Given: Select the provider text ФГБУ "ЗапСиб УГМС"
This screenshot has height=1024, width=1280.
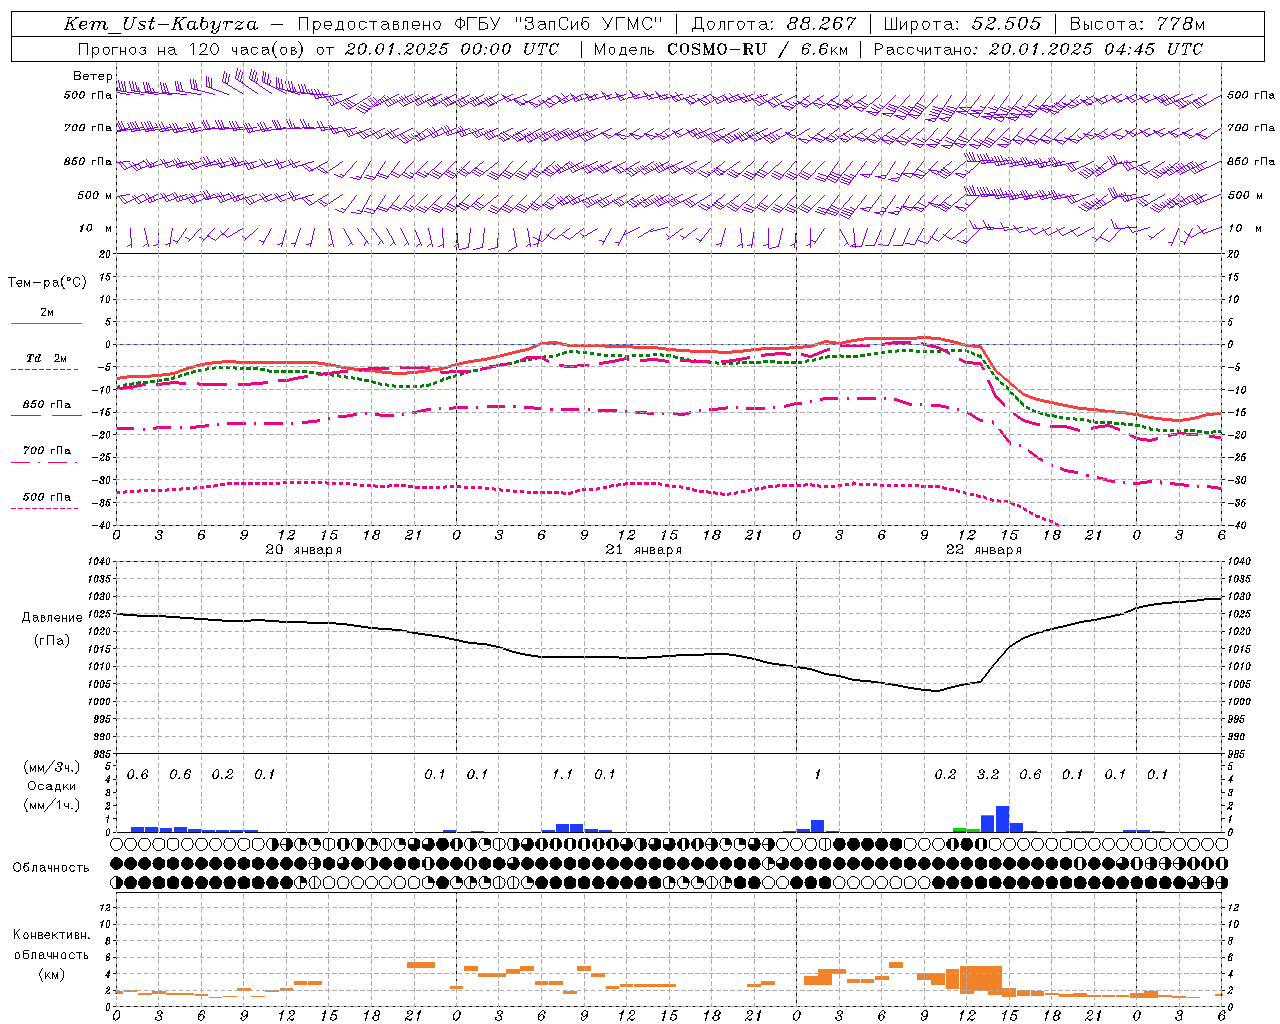Looking at the screenshot, I should [559, 24].
